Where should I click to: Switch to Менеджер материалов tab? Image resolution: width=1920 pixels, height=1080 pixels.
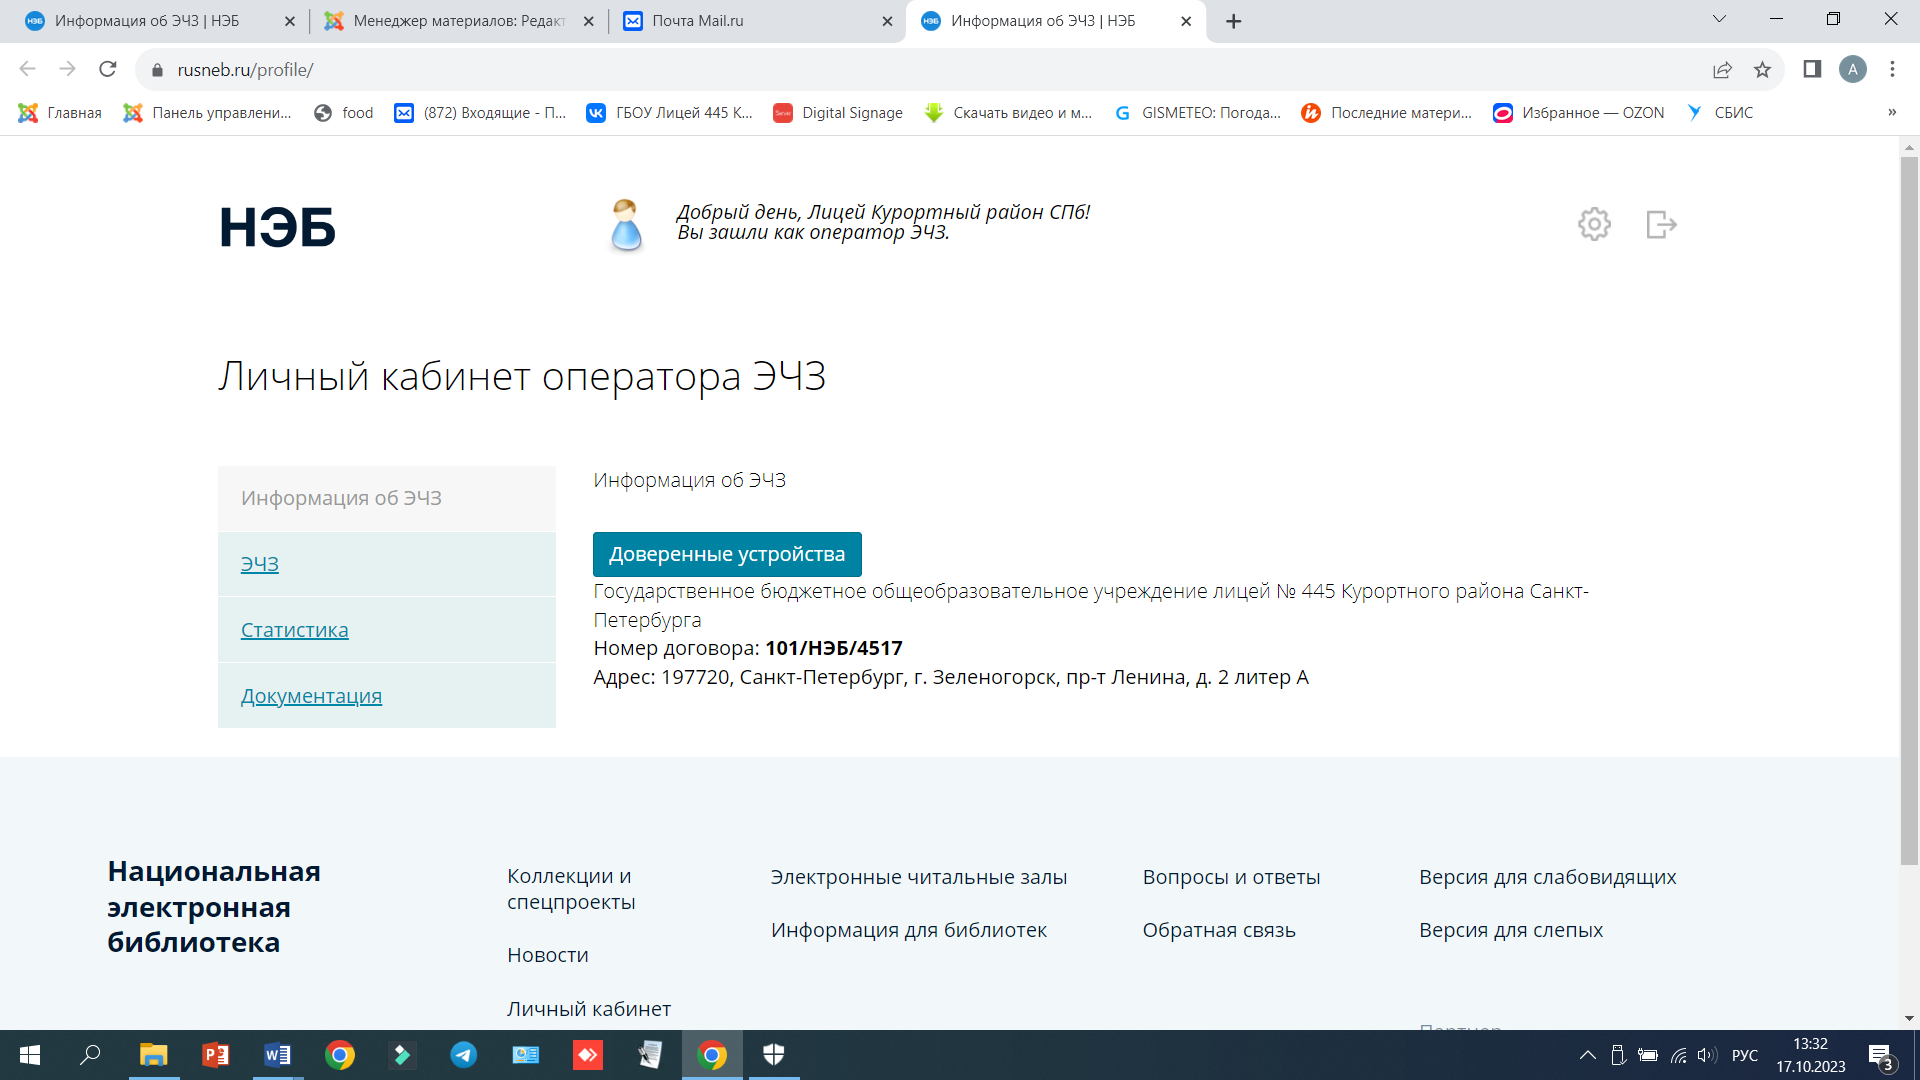(x=459, y=21)
